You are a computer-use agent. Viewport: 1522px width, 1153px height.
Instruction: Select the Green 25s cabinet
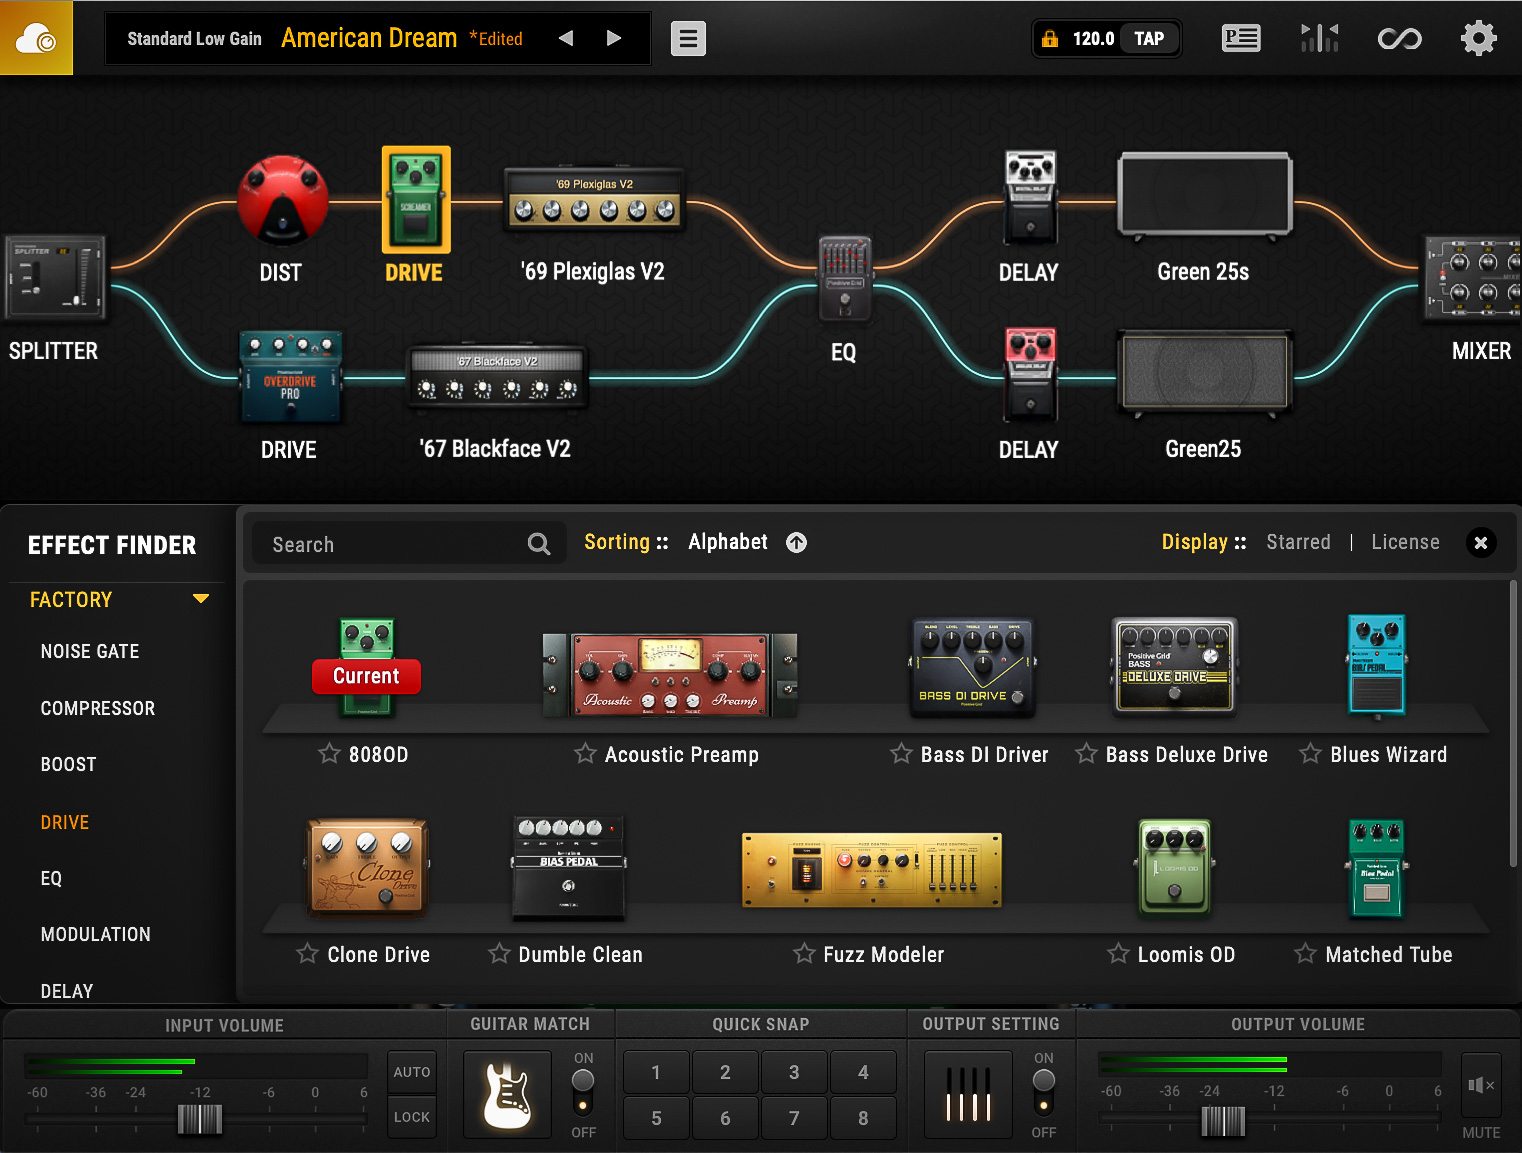(1204, 195)
